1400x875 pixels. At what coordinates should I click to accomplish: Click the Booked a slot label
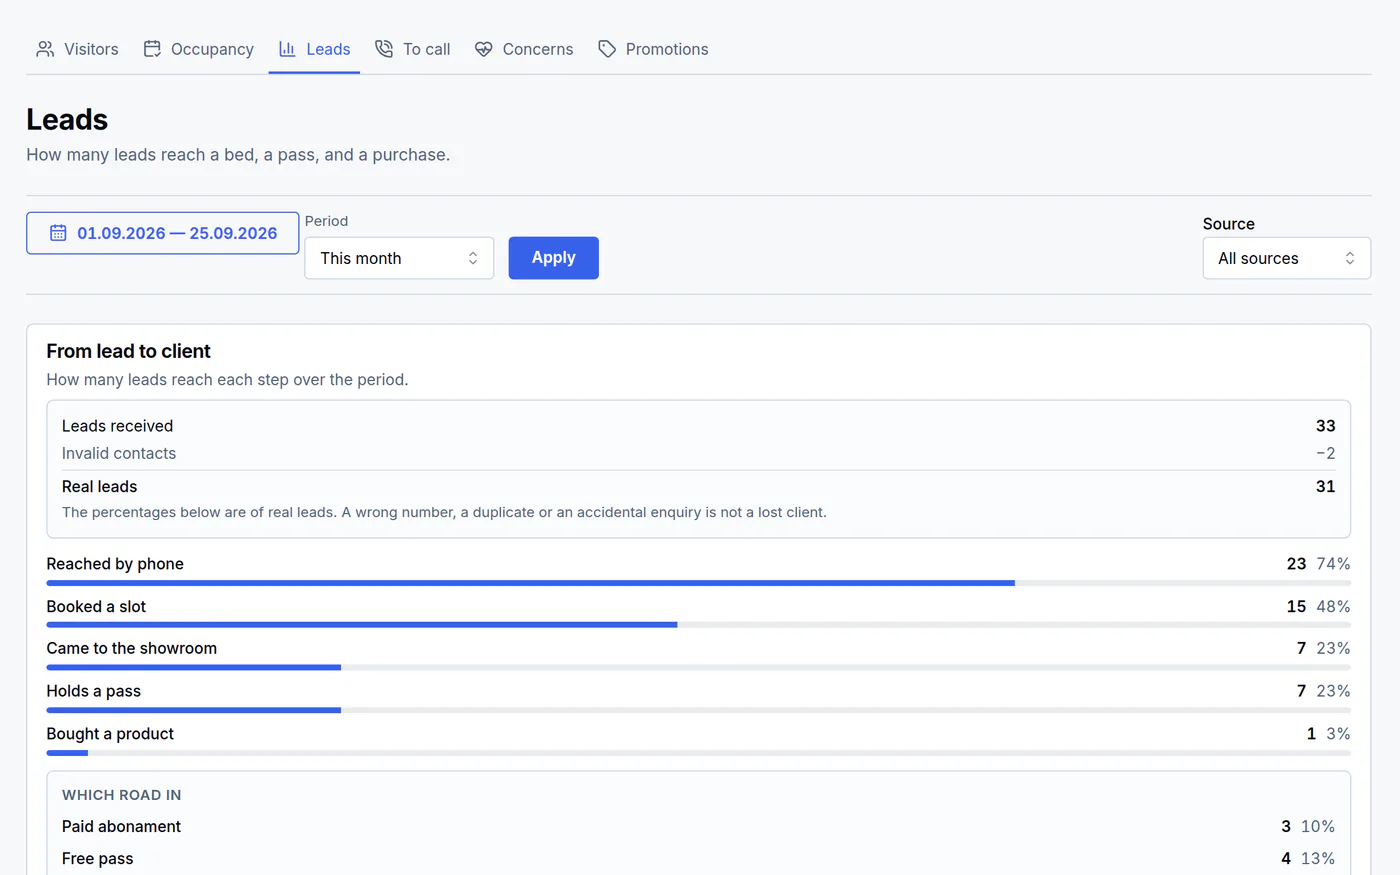96,607
